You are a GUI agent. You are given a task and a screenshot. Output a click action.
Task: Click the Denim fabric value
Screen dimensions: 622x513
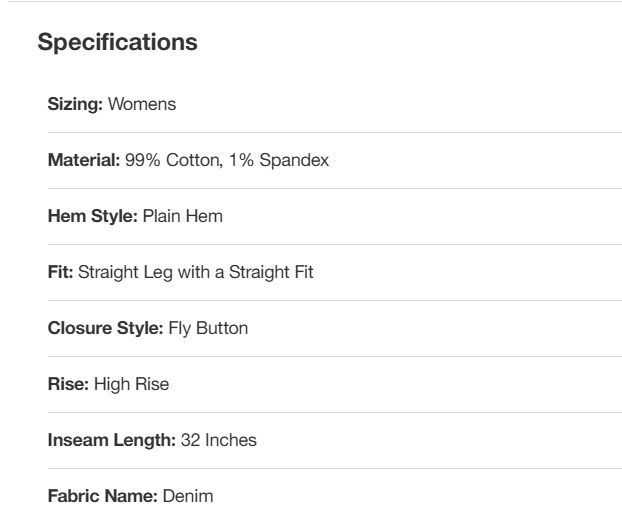(x=188, y=496)
